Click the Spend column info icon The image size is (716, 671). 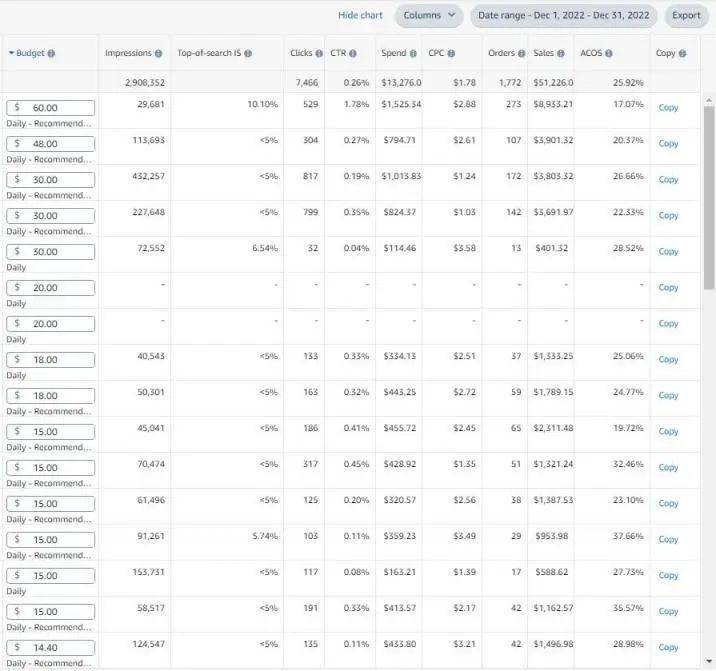point(413,53)
